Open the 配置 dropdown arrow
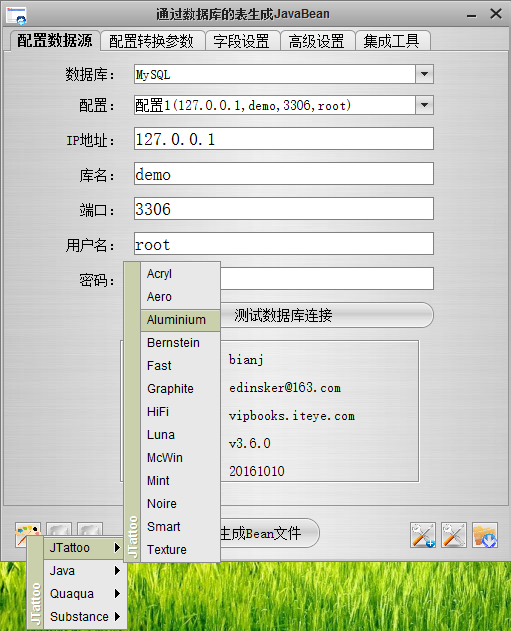The image size is (511, 631). pos(424,105)
